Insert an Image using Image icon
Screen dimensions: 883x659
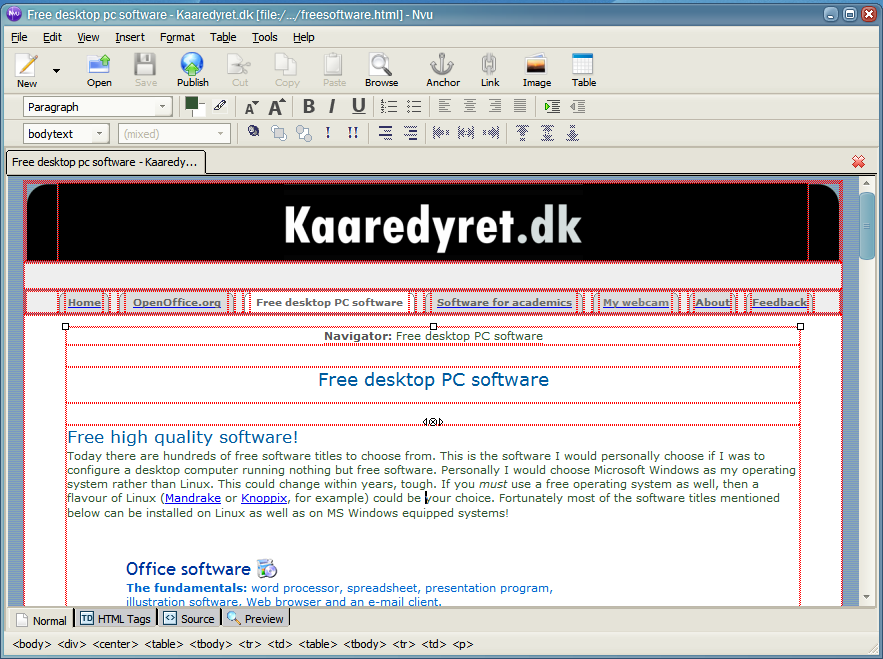pos(536,70)
